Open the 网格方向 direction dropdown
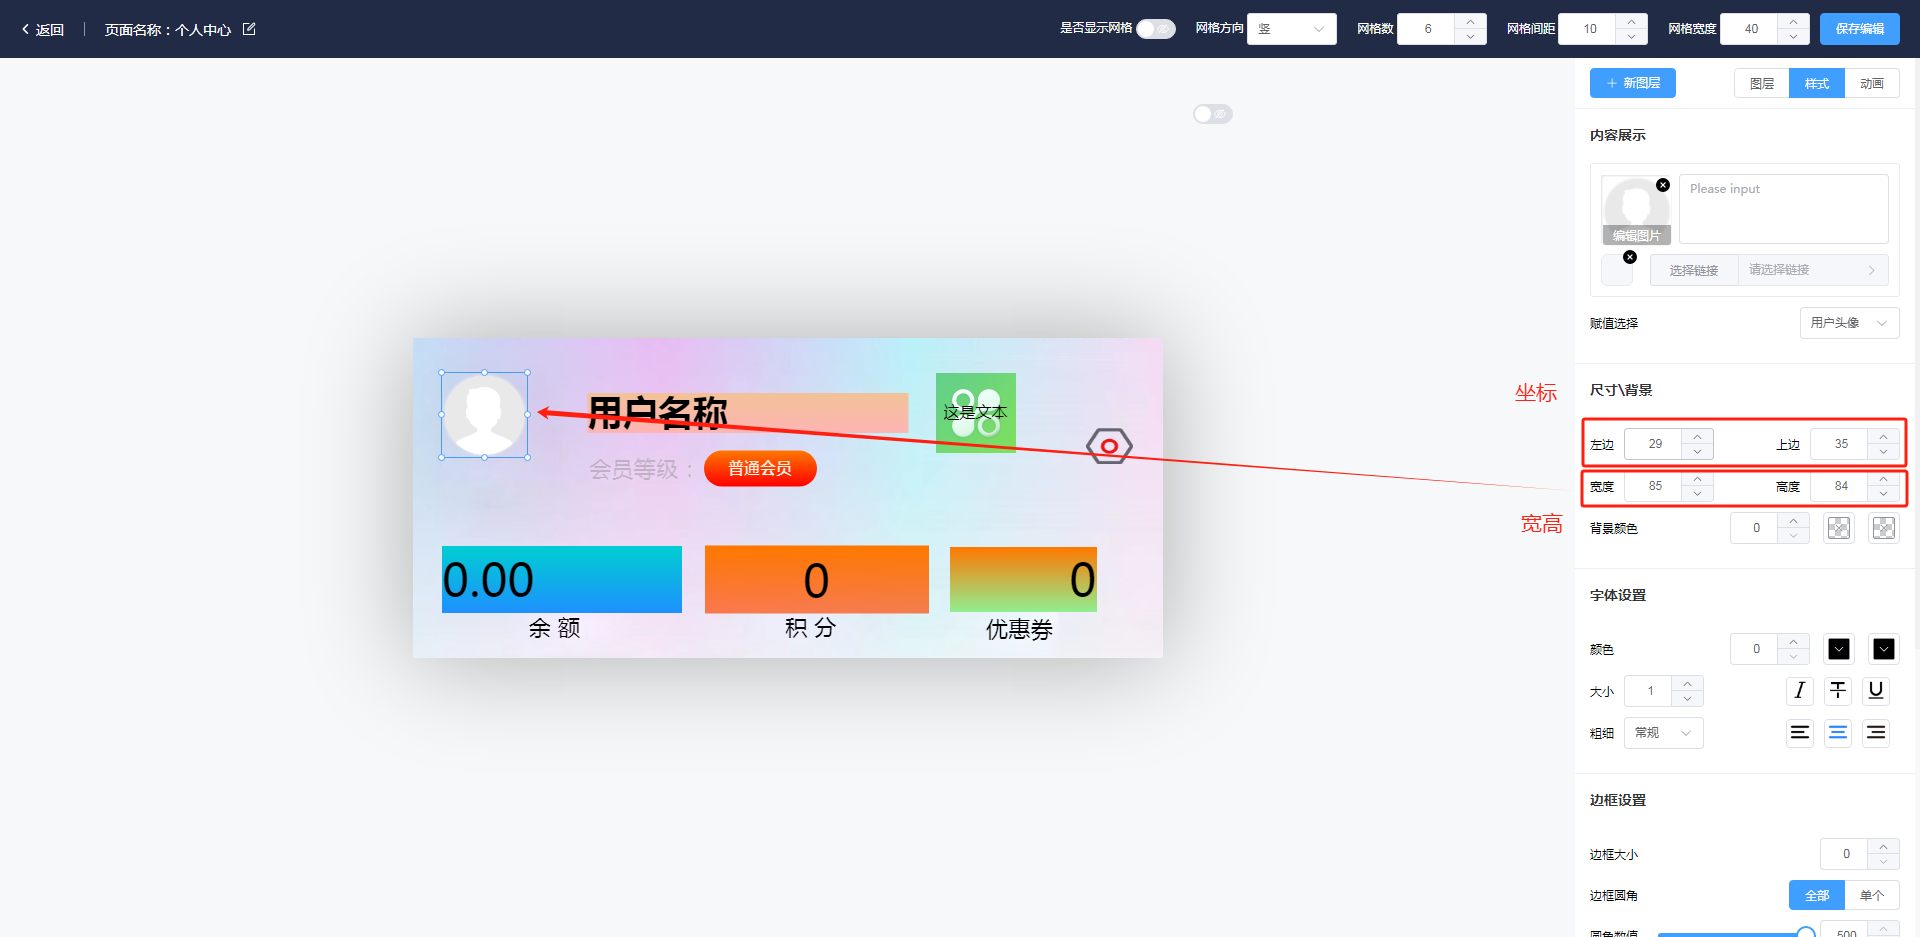Image resolution: width=1920 pixels, height=937 pixels. (1291, 29)
